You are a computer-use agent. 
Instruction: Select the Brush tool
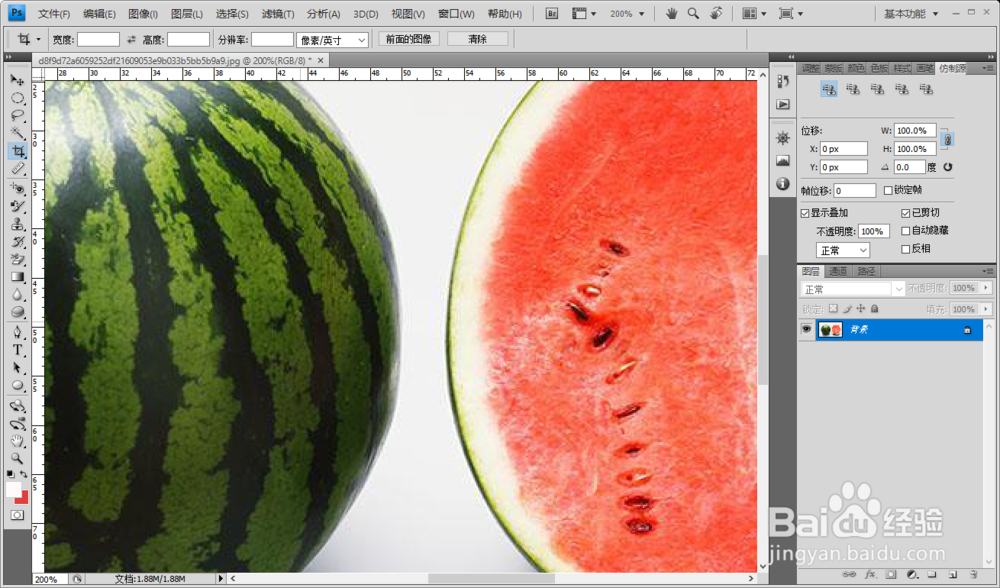[17, 207]
